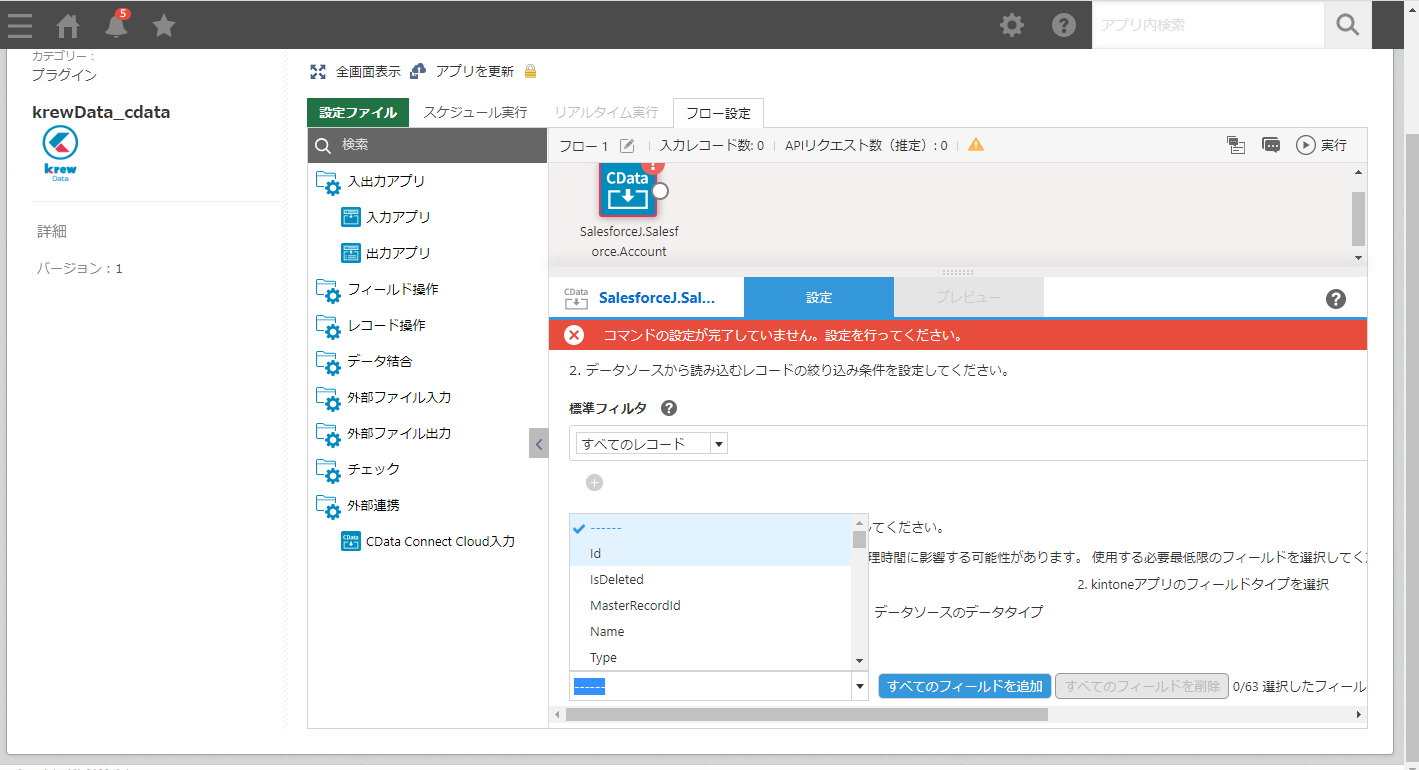
Task: Open the プレビュー panel tab
Action: (x=968, y=298)
